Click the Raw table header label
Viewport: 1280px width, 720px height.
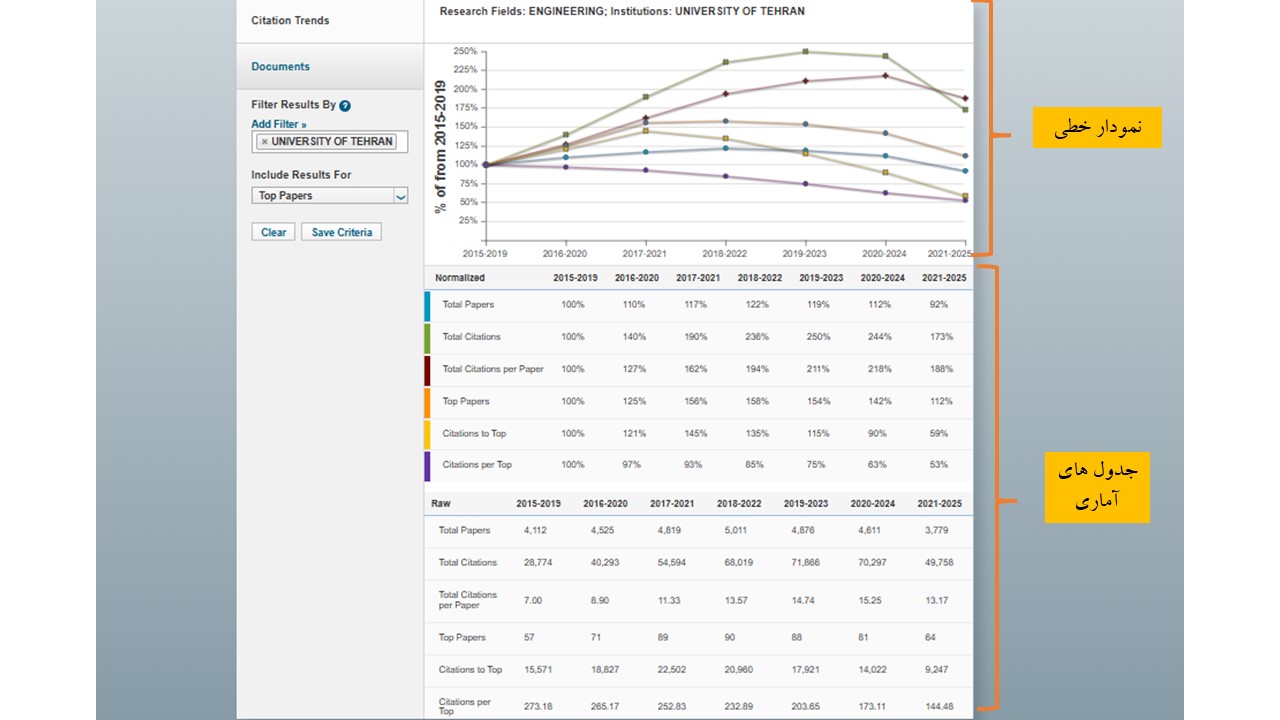[441, 503]
